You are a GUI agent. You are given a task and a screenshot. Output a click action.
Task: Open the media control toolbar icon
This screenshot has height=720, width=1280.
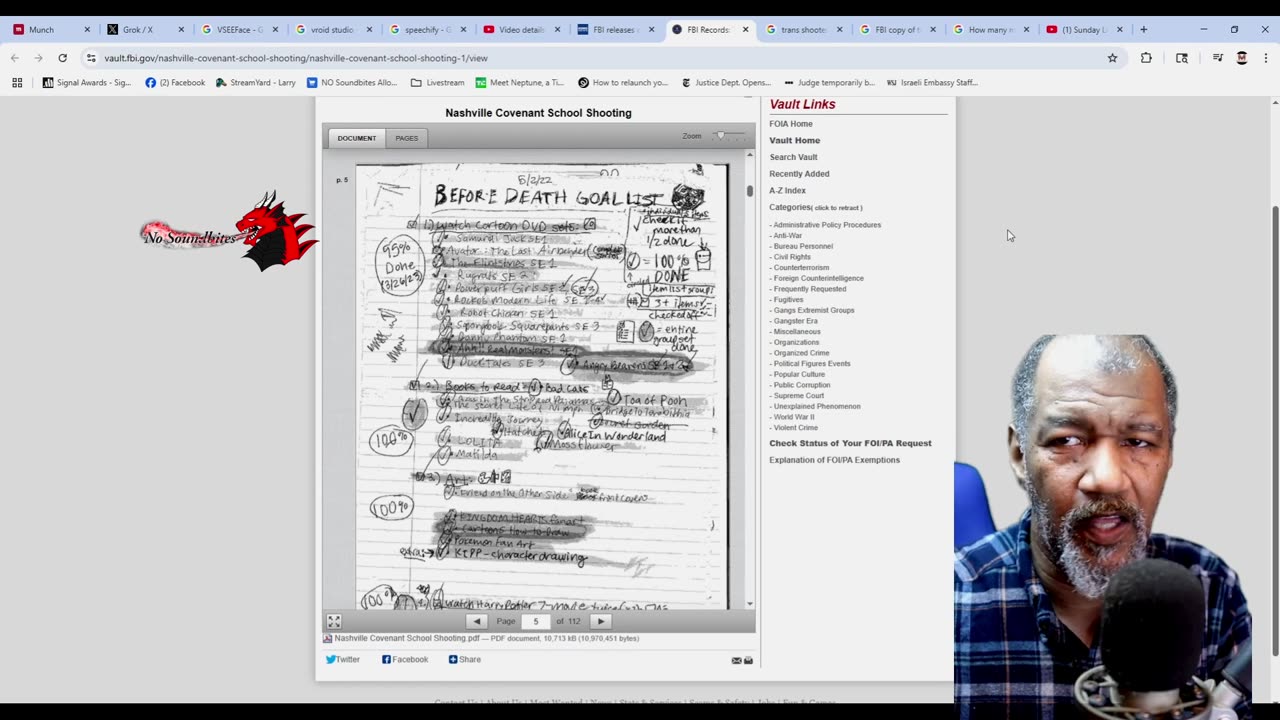[1217, 58]
